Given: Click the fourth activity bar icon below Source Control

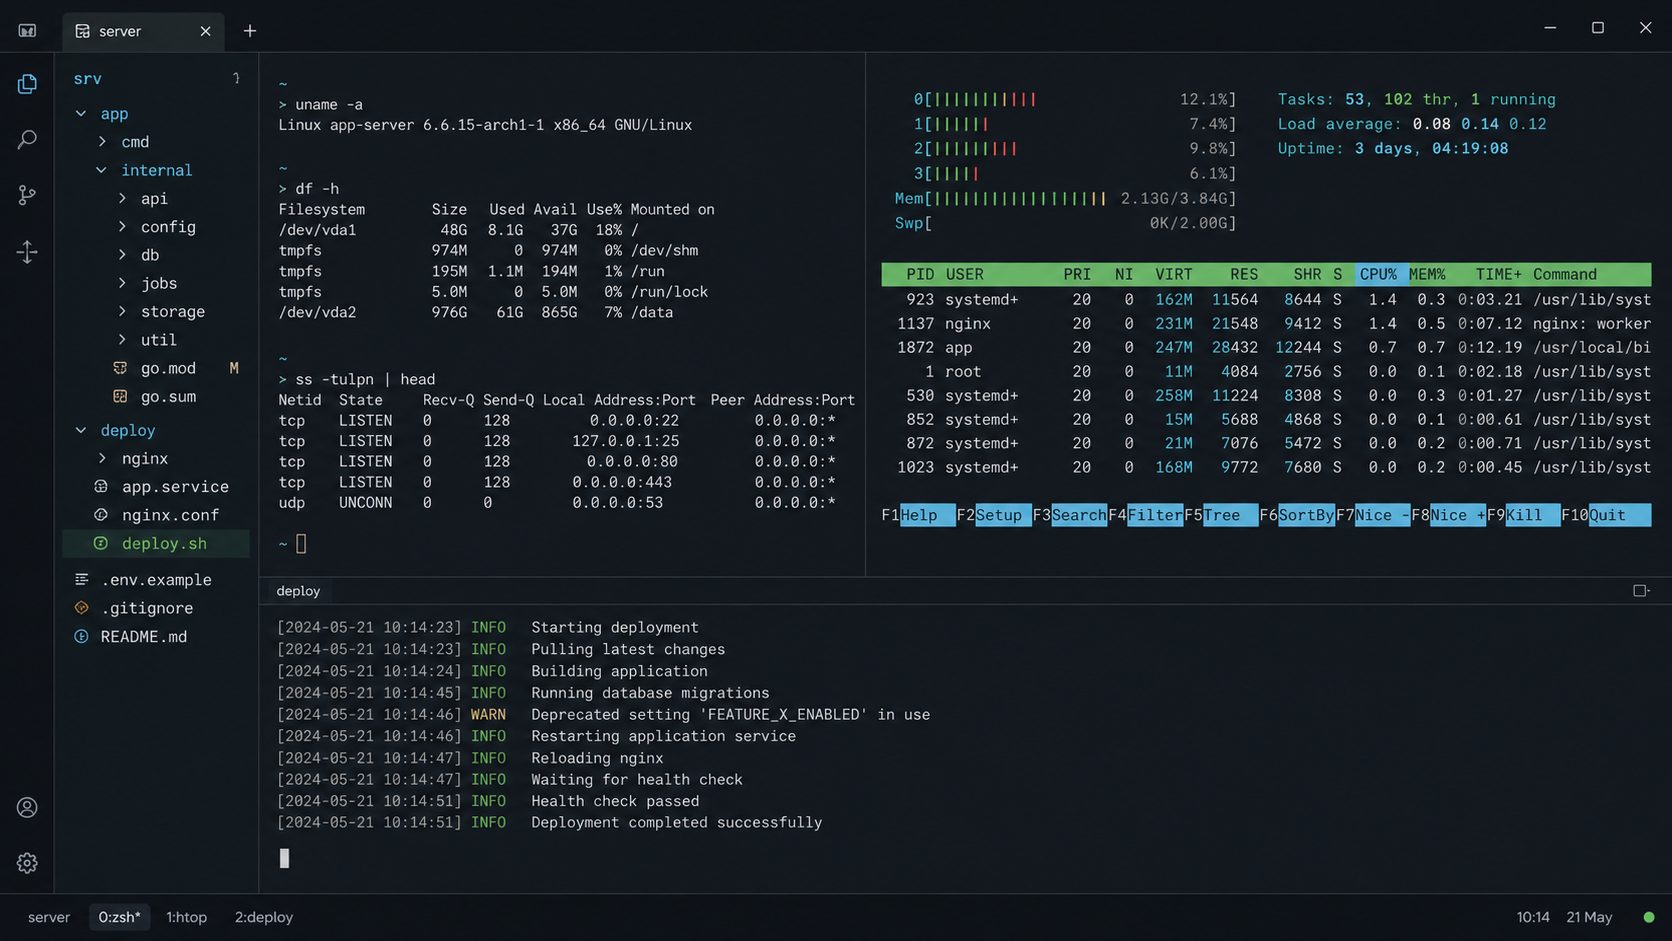Looking at the screenshot, I should [x=27, y=251].
